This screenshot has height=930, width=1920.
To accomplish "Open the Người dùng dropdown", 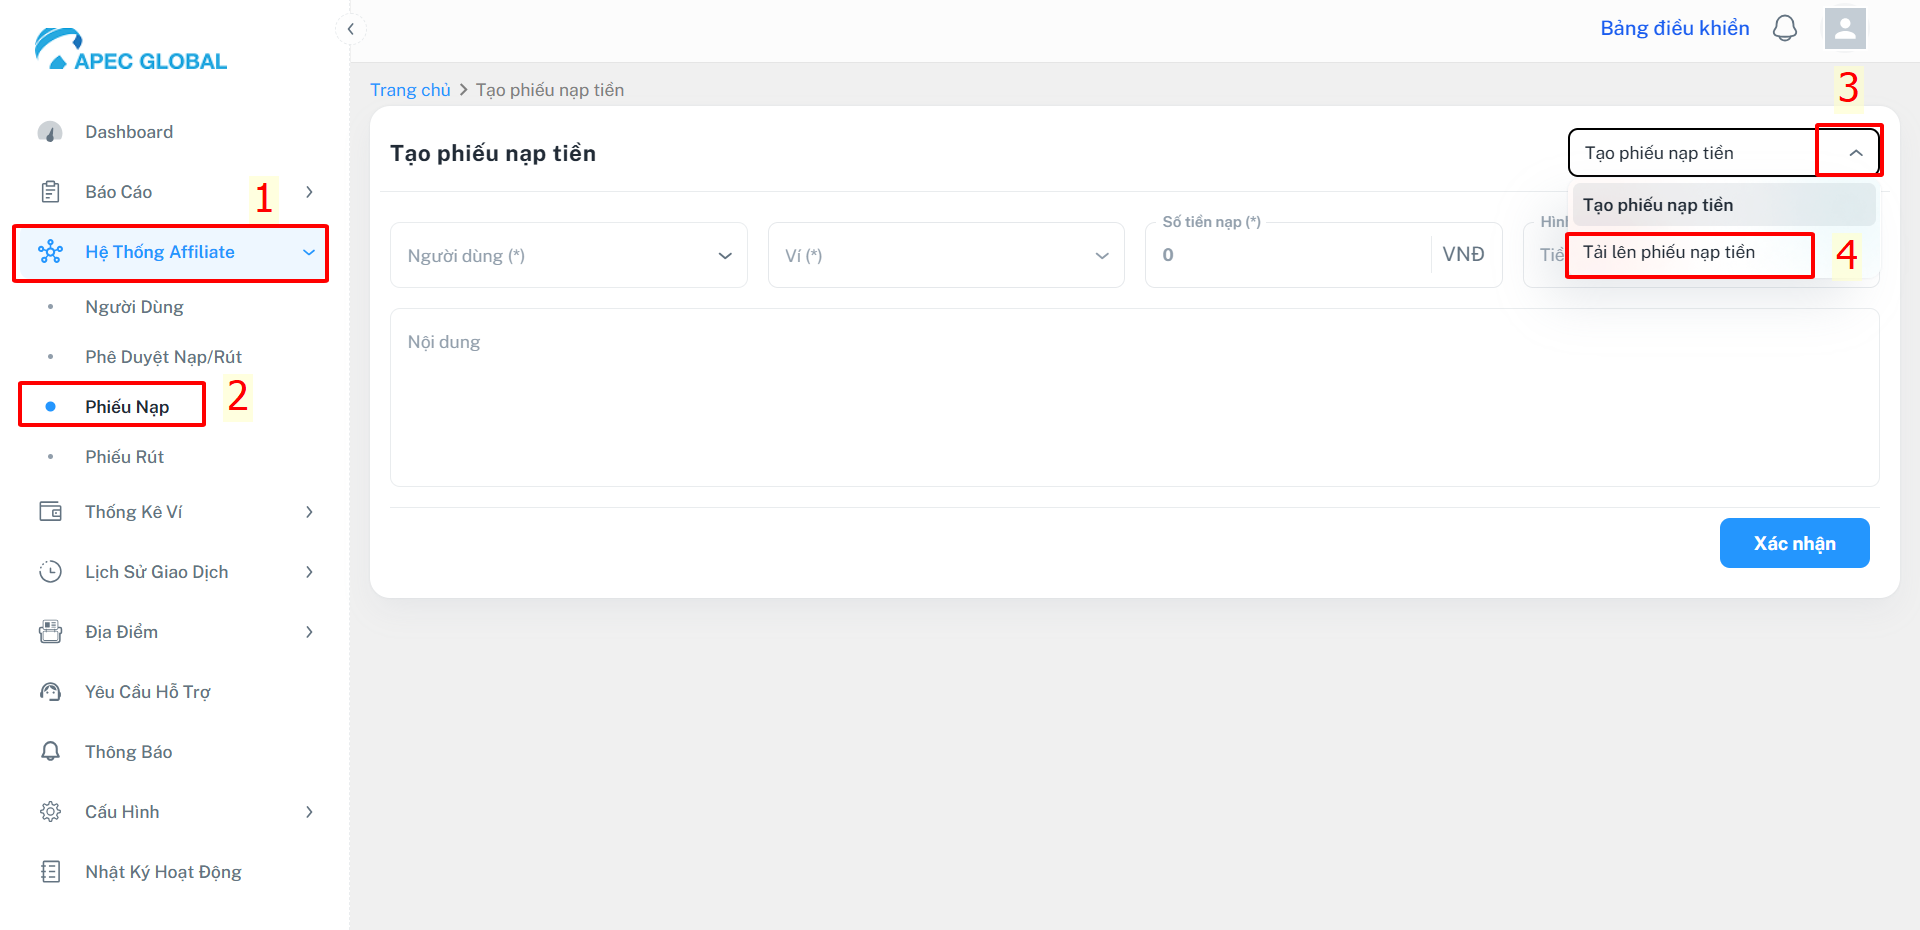I will click(x=569, y=255).
